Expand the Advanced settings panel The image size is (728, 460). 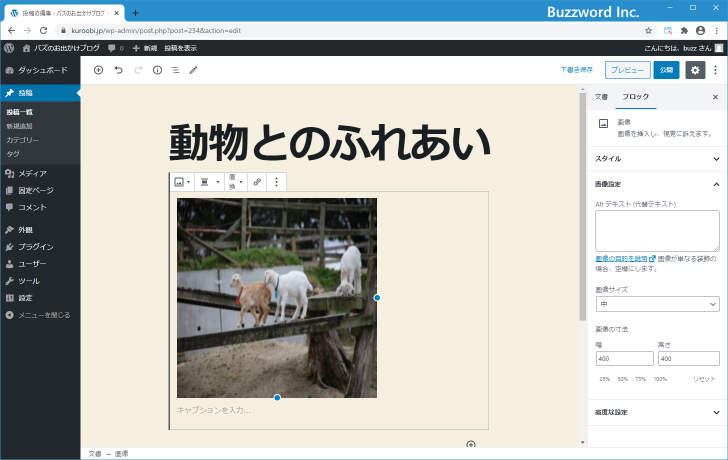click(x=657, y=412)
